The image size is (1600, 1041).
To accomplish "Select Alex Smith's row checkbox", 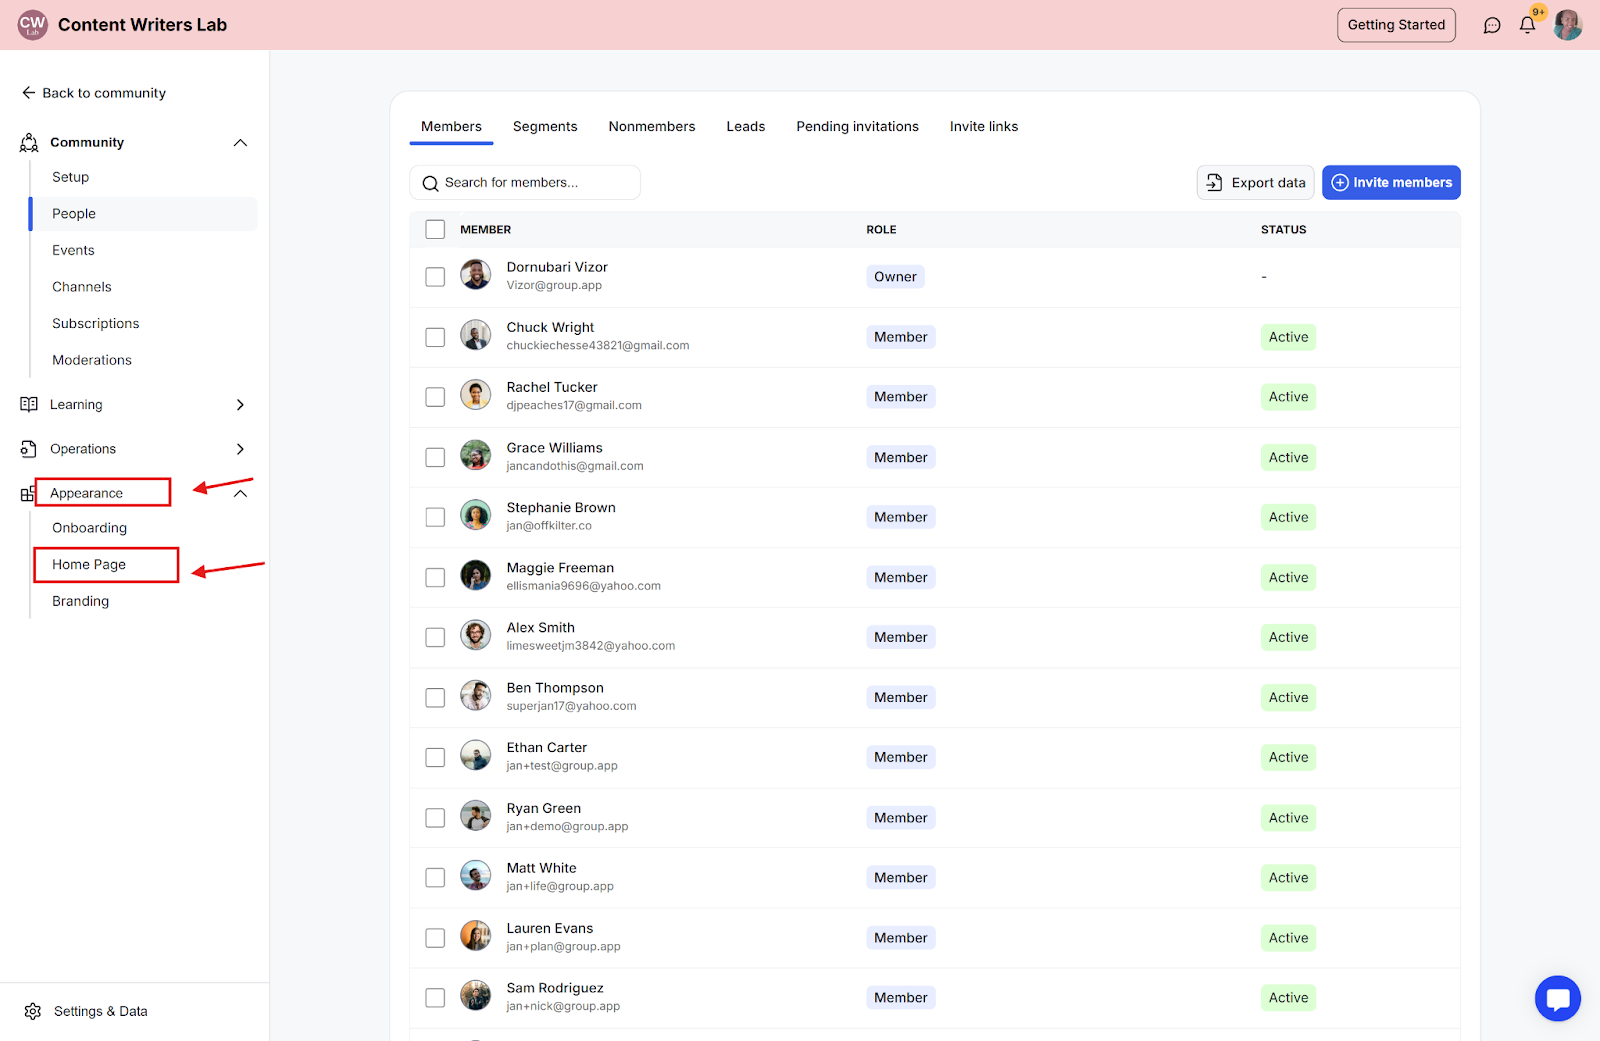I will tap(435, 637).
